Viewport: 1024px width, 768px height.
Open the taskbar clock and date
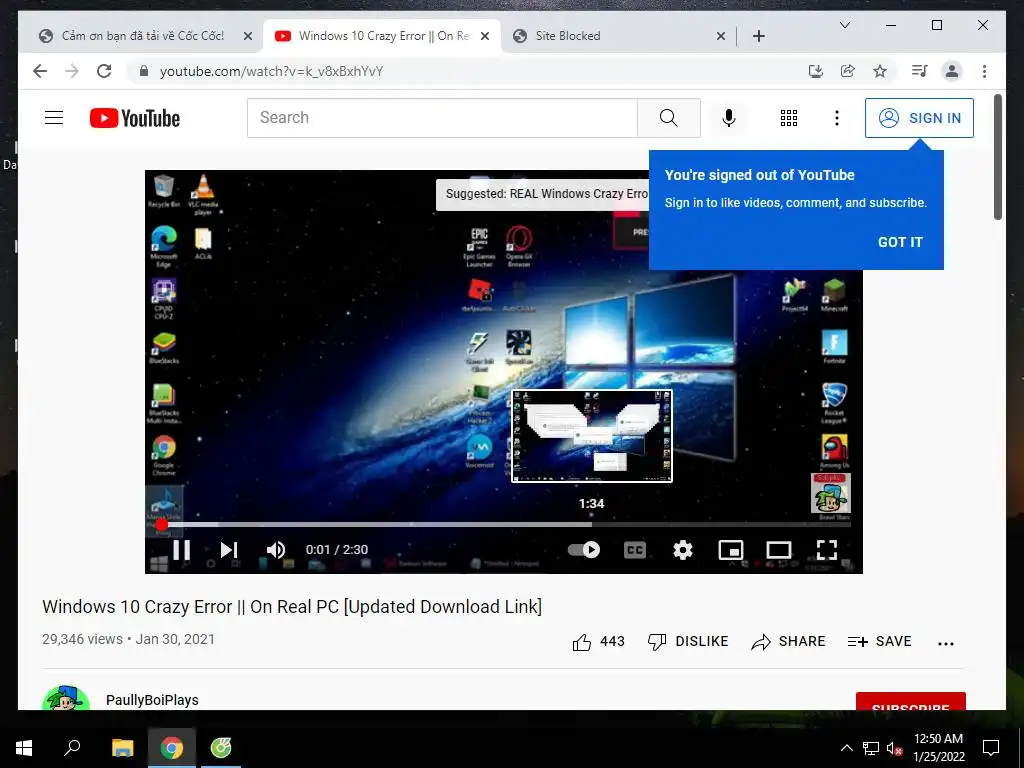(x=938, y=748)
